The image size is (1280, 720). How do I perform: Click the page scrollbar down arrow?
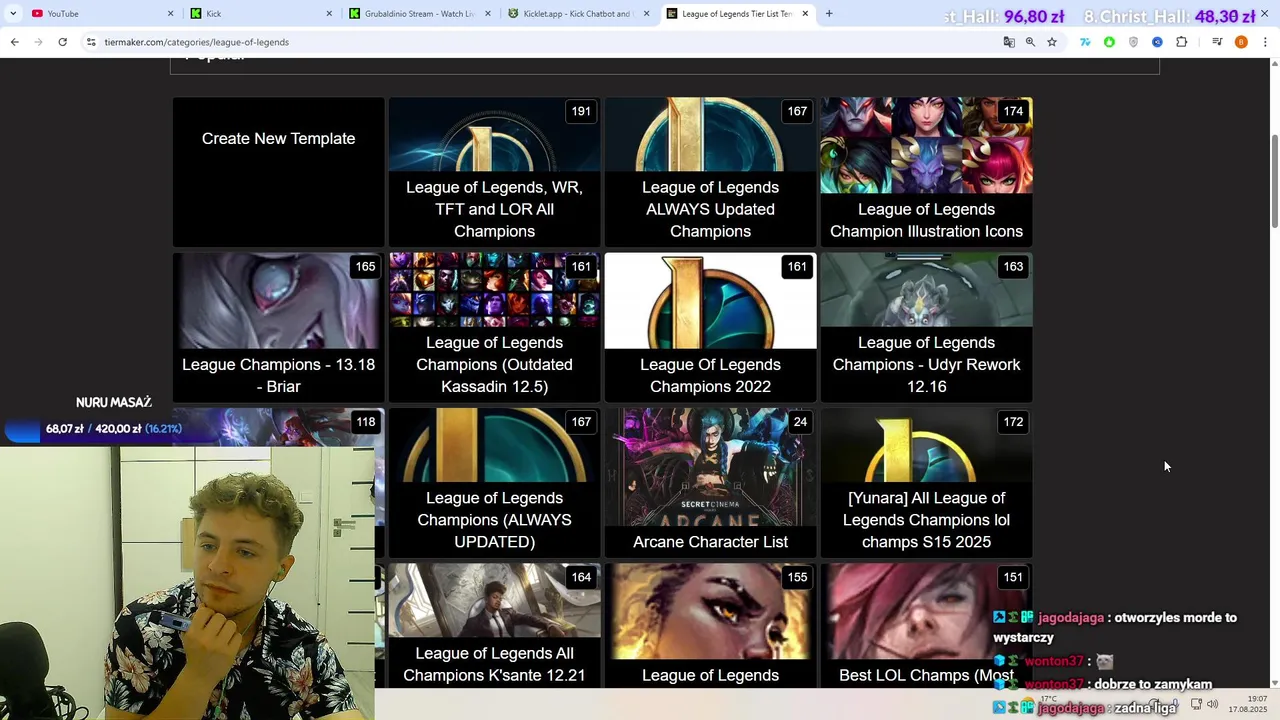point(1274,682)
